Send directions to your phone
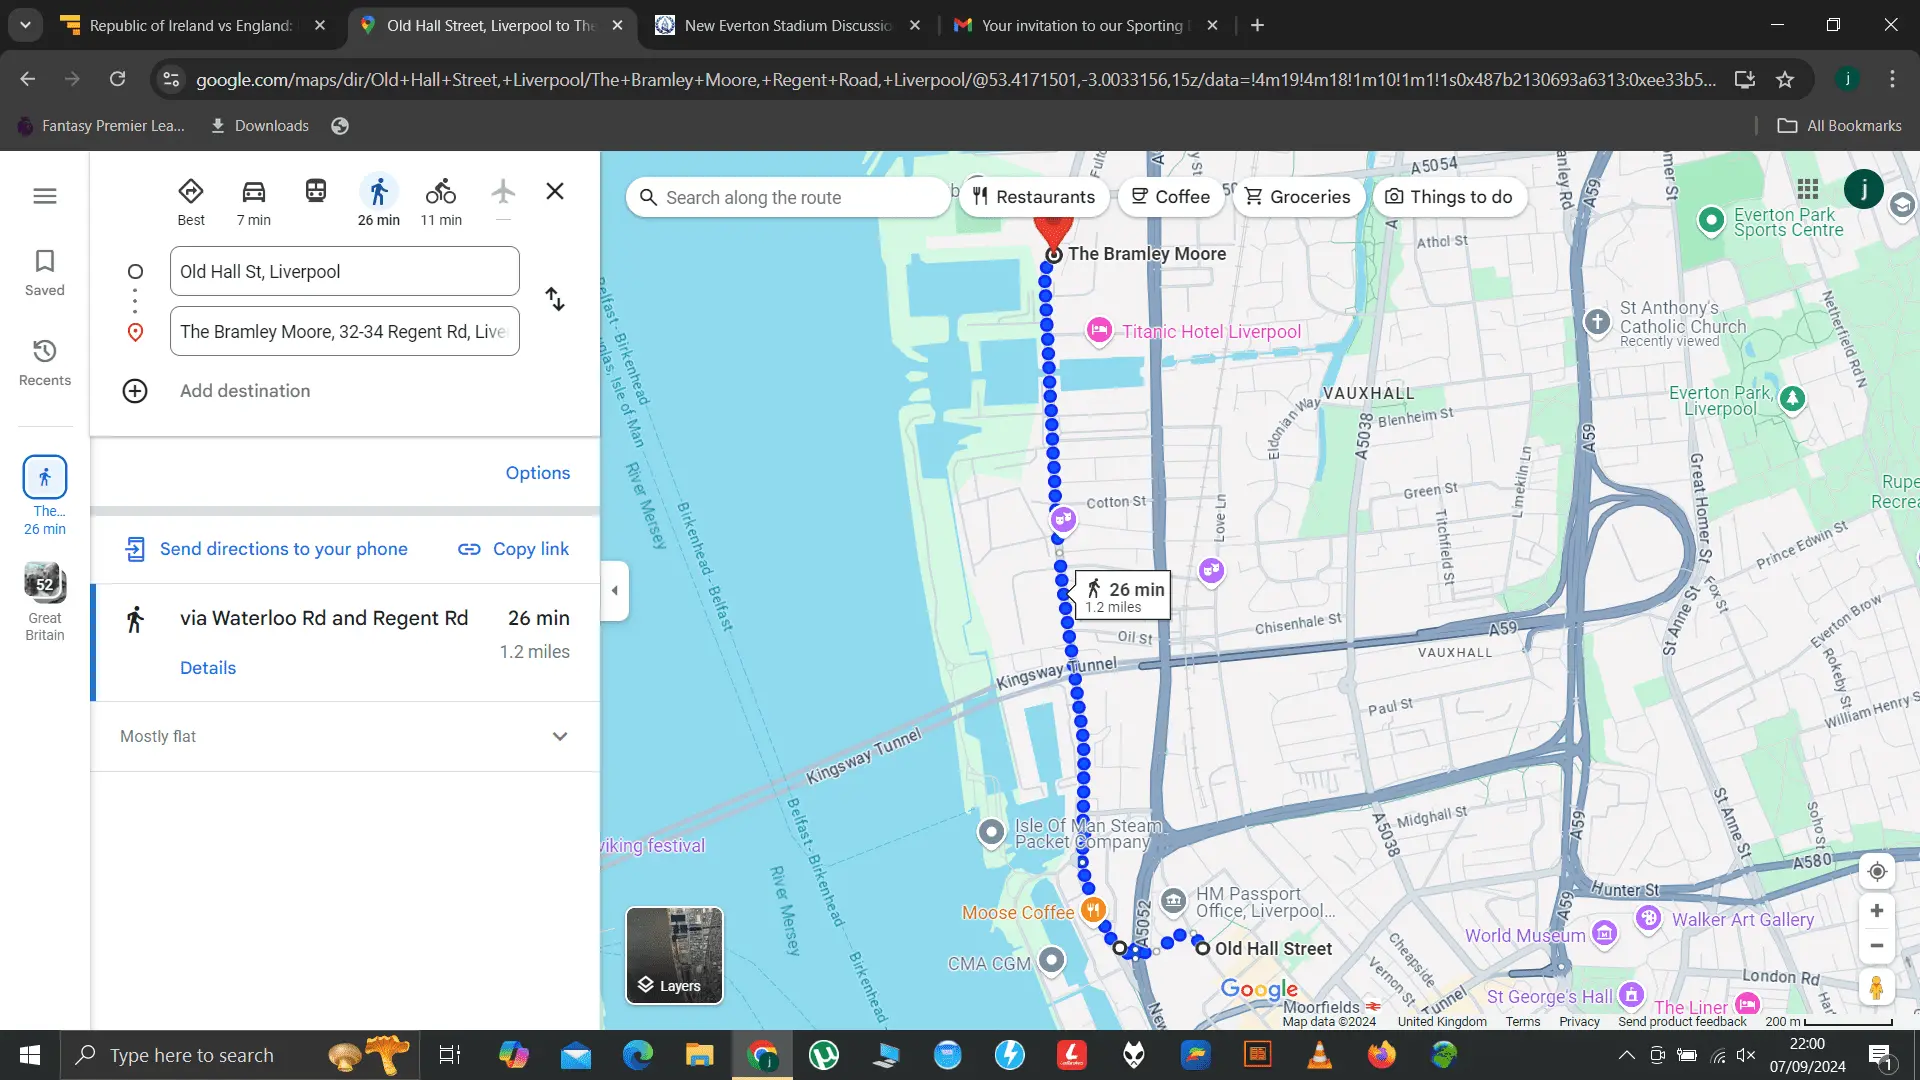The height and width of the screenshot is (1080, 1920). point(266,549)
